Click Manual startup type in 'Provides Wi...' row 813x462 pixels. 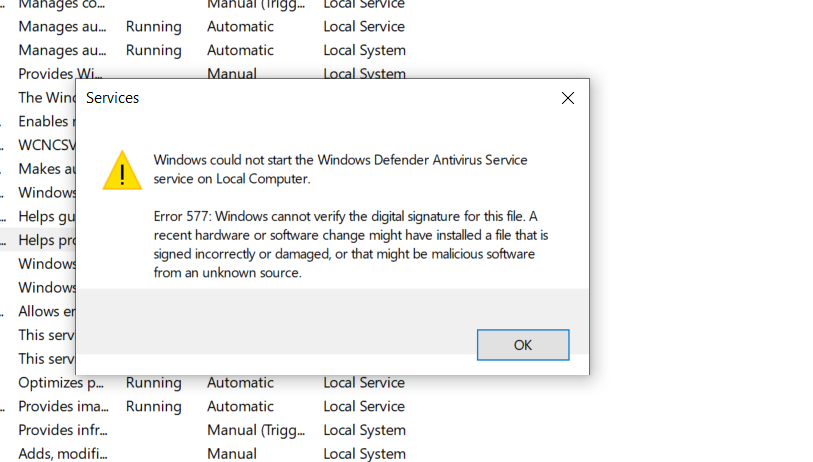pyautogui.click(x=232, y=74)
